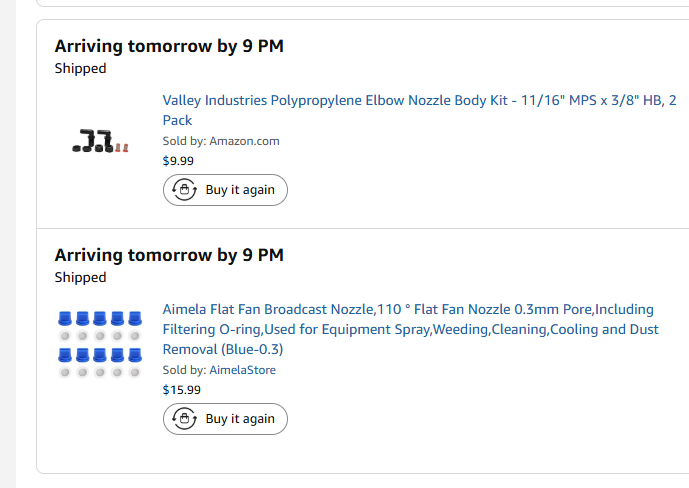Screen dimensions: 689x488
Task: Select the arrival heading above Aimela nozzle
Action: point(169,255)
